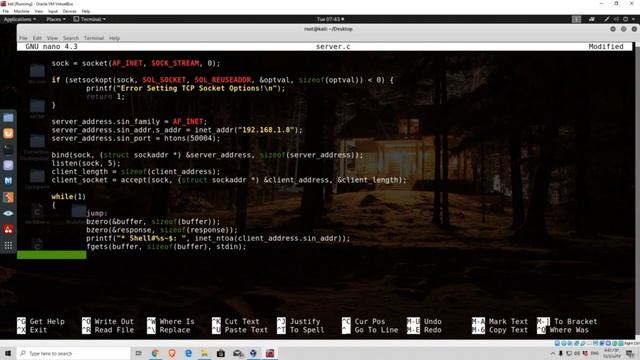Launch the blue M Maltego dock icon
This screenshot has width=640, height=360.
(8, 181)
